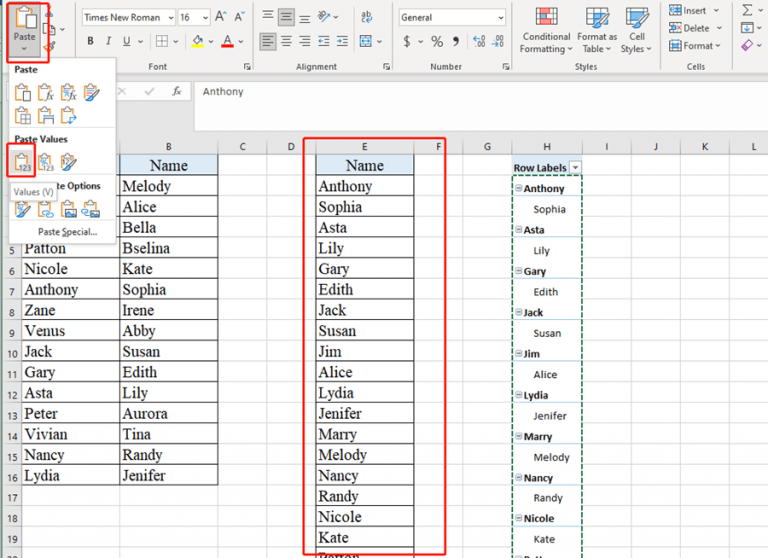Collapse the Jack pivot row group
768x558 pixels.
click(x=518, y=313)
